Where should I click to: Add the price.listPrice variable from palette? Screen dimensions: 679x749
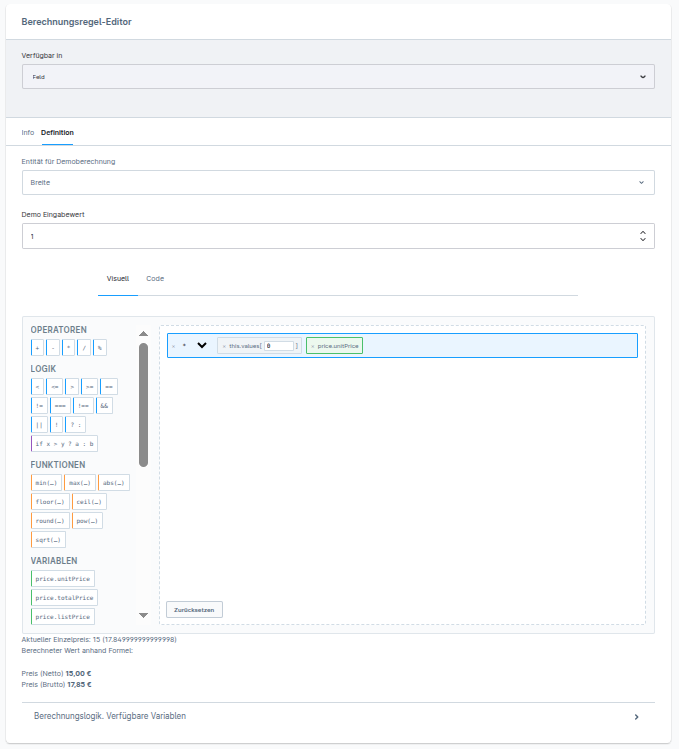coord(63,617)
